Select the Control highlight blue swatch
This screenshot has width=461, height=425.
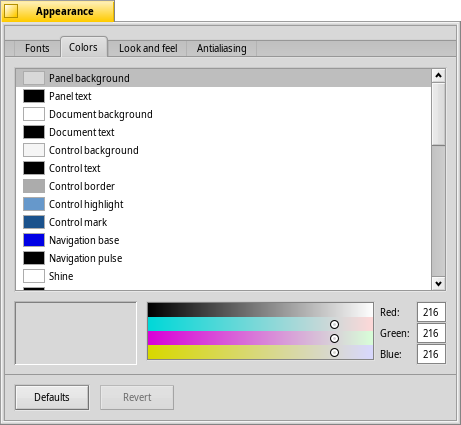[34, 204]
